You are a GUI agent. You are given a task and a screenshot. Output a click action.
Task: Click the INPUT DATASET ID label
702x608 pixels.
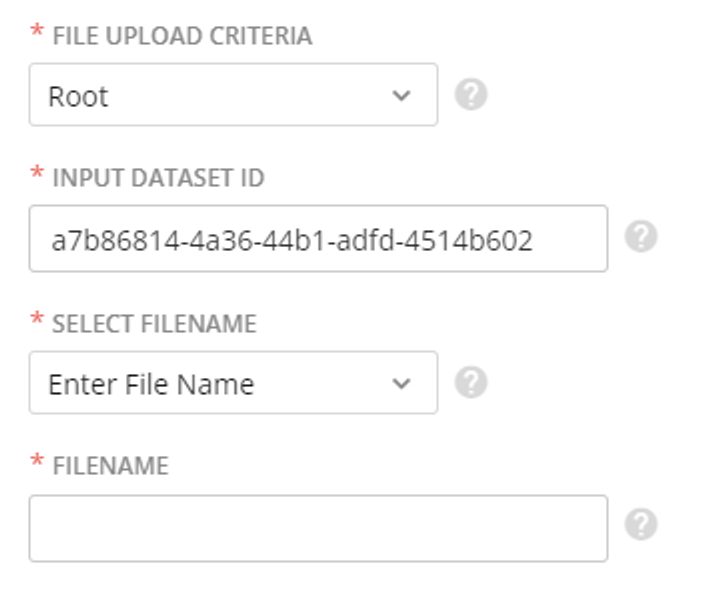(x=158, y=178)
